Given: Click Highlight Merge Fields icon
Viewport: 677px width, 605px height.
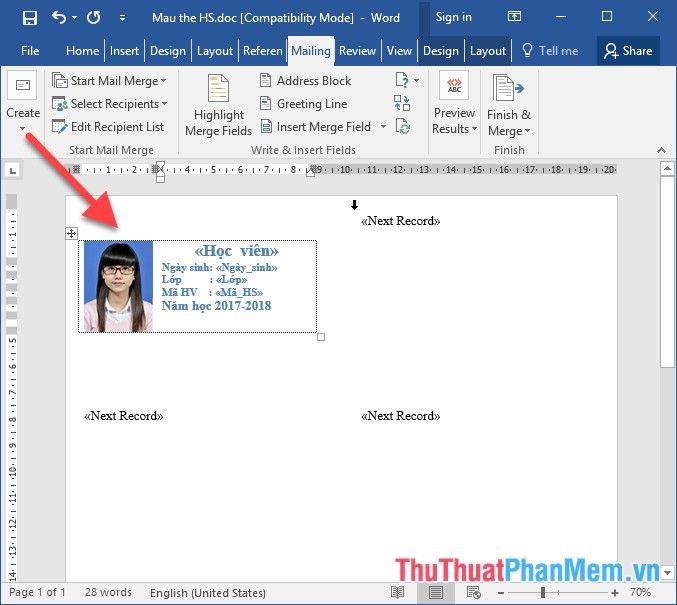Looking at the screenshot, I should [218, 107].
